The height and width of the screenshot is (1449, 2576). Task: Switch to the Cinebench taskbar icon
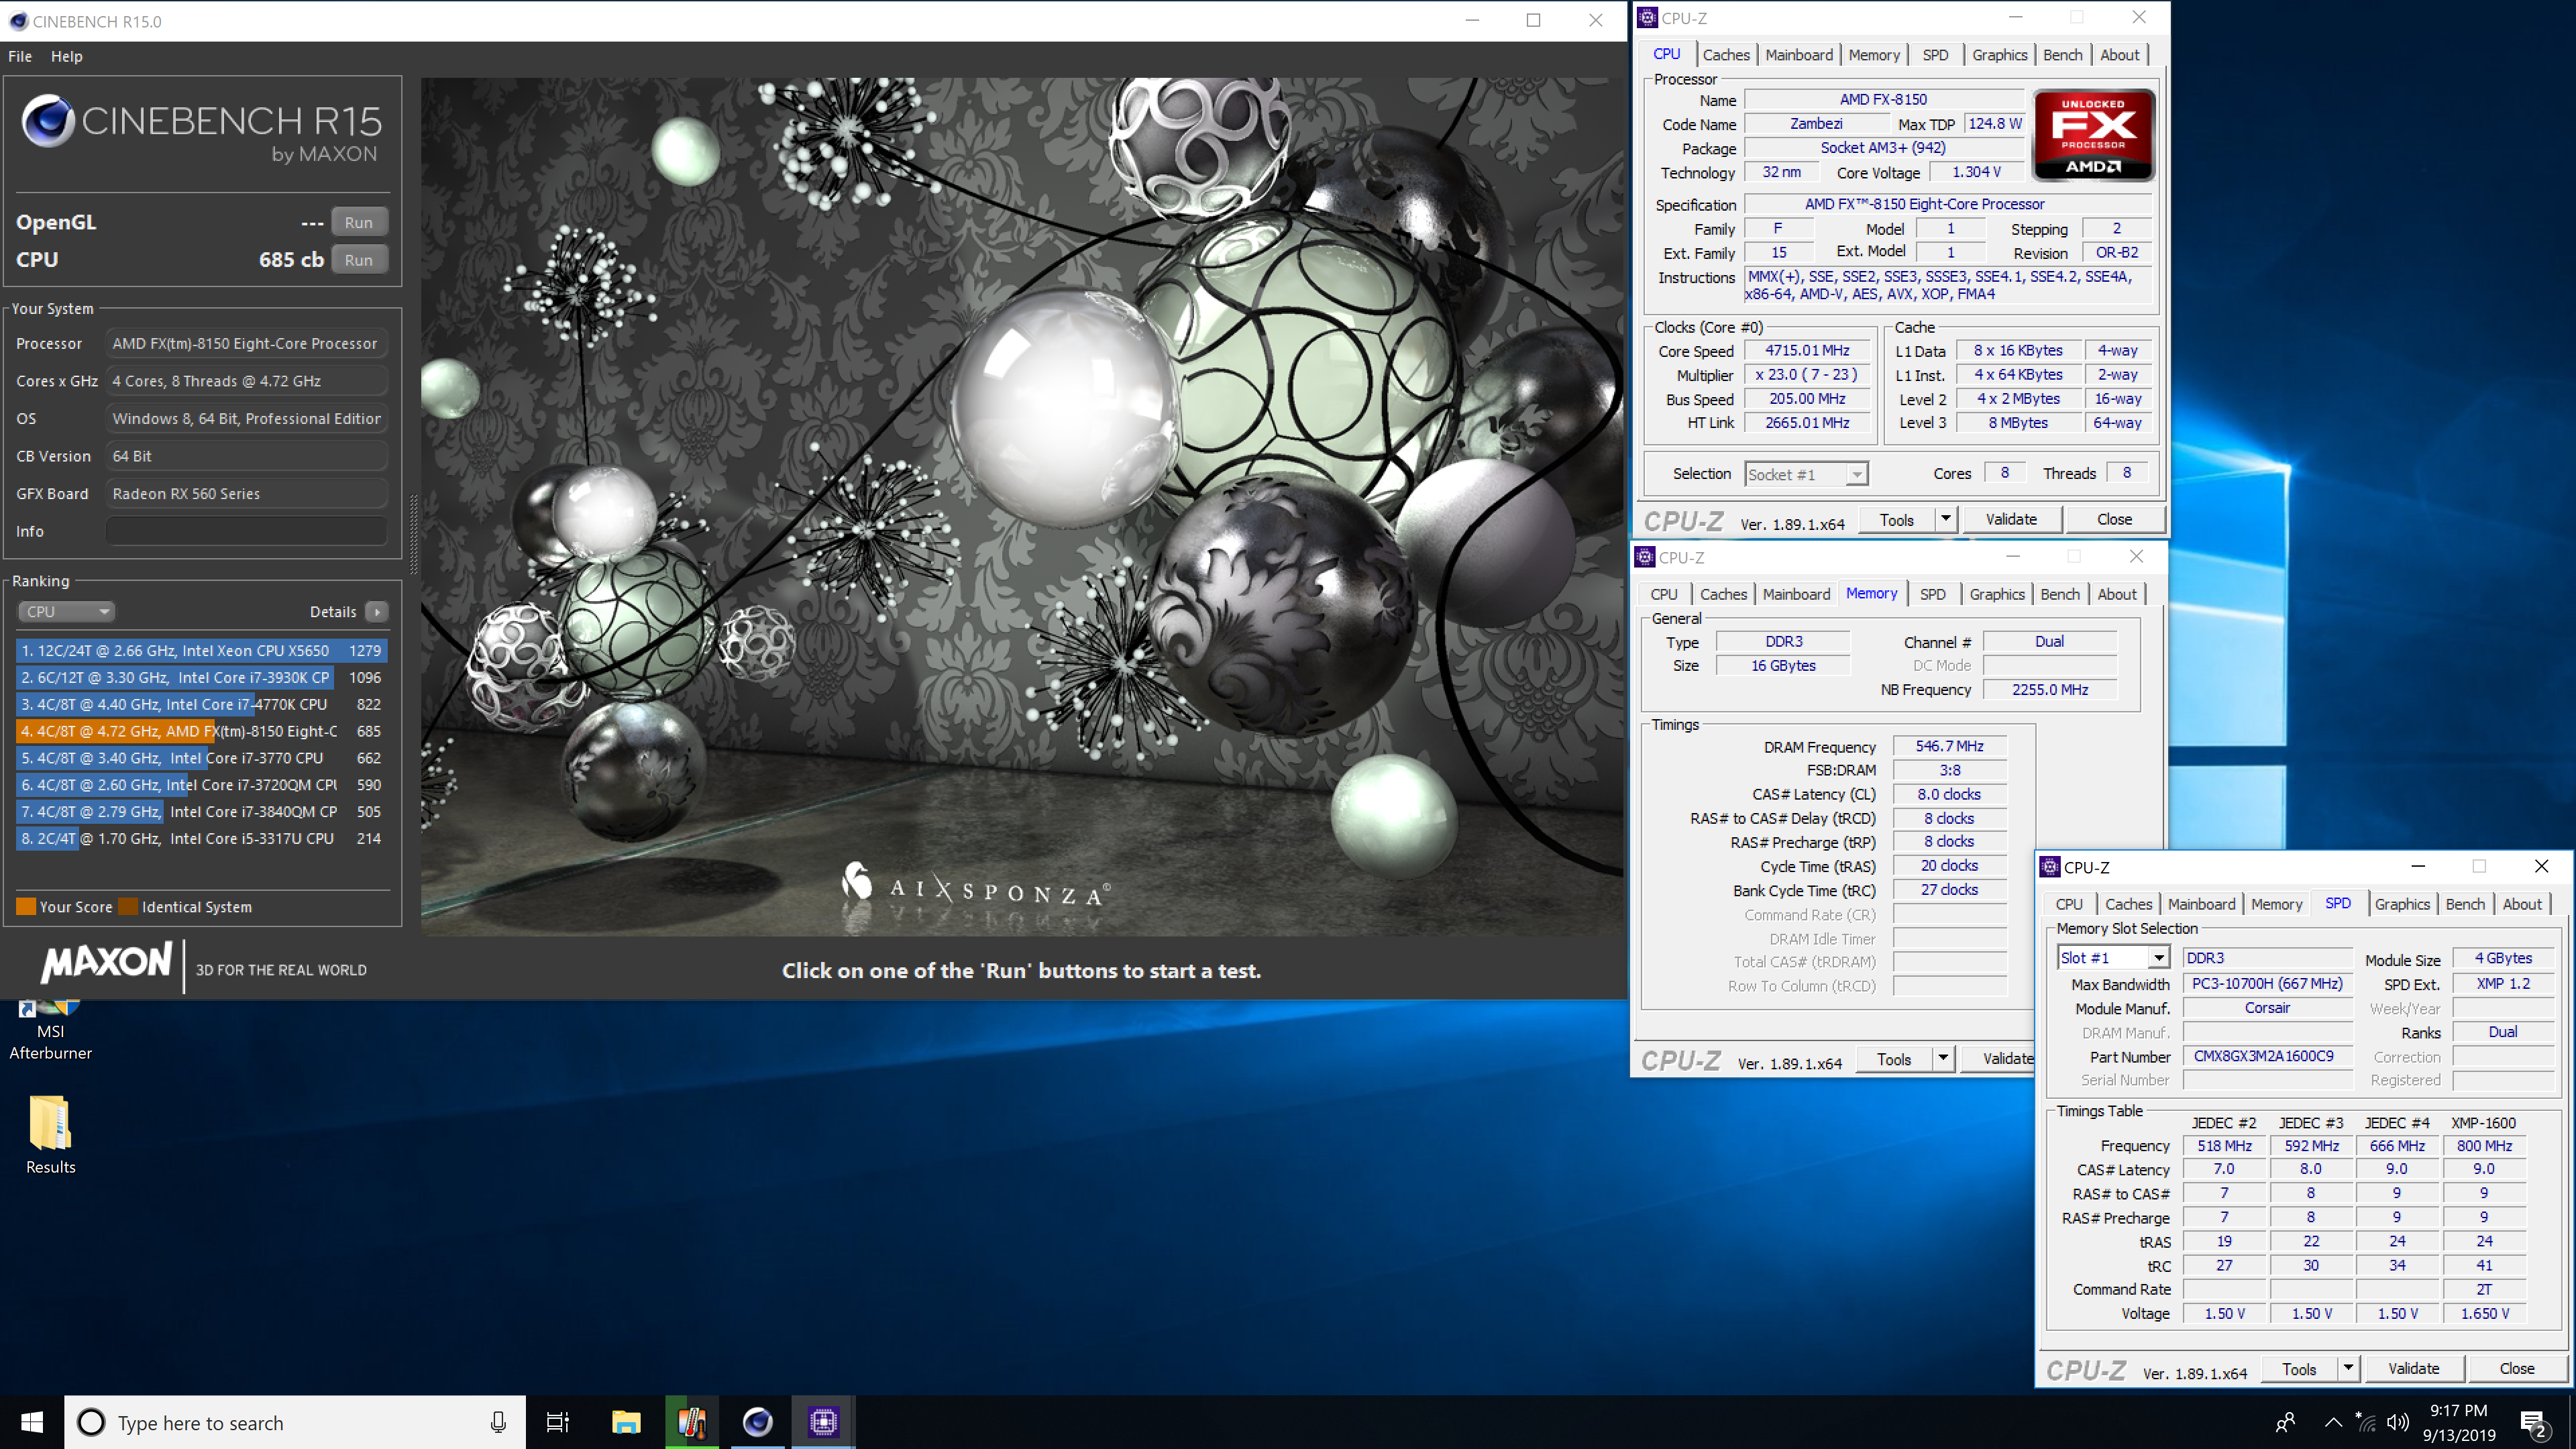(757, 1422)
